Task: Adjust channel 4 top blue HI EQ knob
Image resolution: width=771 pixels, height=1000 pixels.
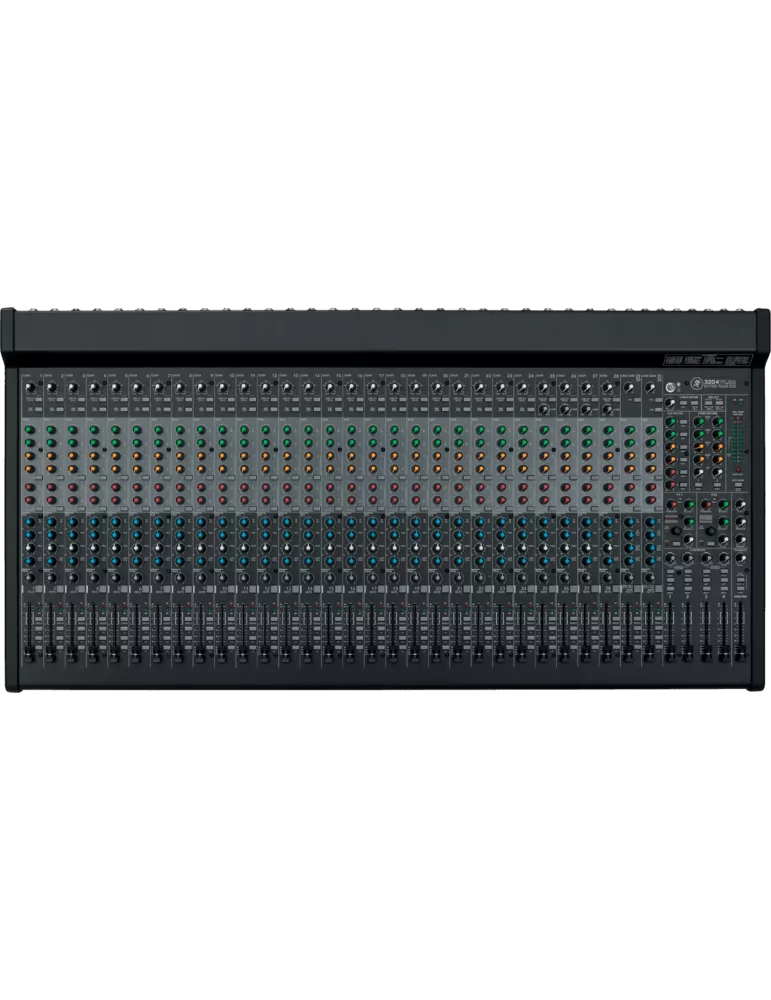Action: coord(93,522)
